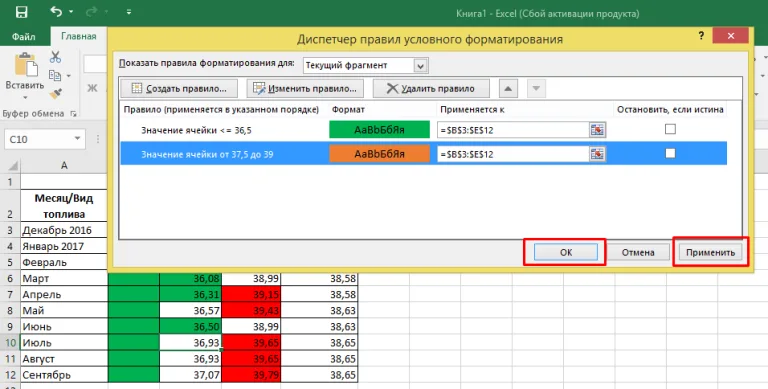Select cell with value 37,07

(191, 375)
